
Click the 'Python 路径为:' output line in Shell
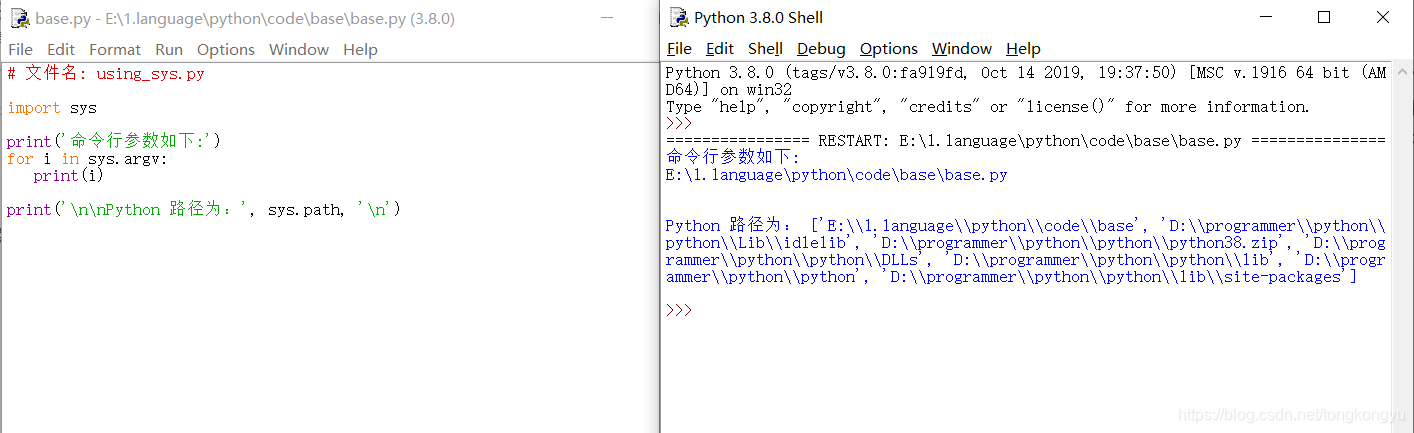coord(1025,226)
